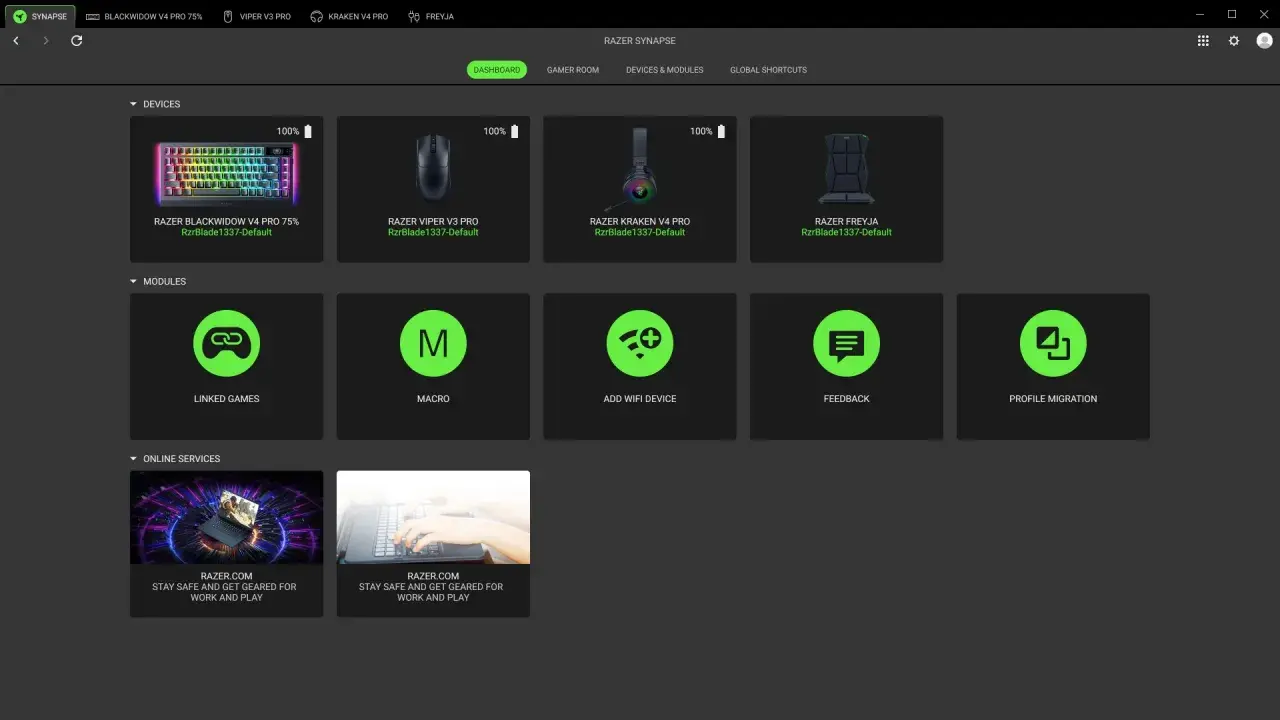Viewport: 1280px width, 720px height.
Task: Click the 100% battery text on Kraken card
Action: pyautogui.click(x=701, y=131)
